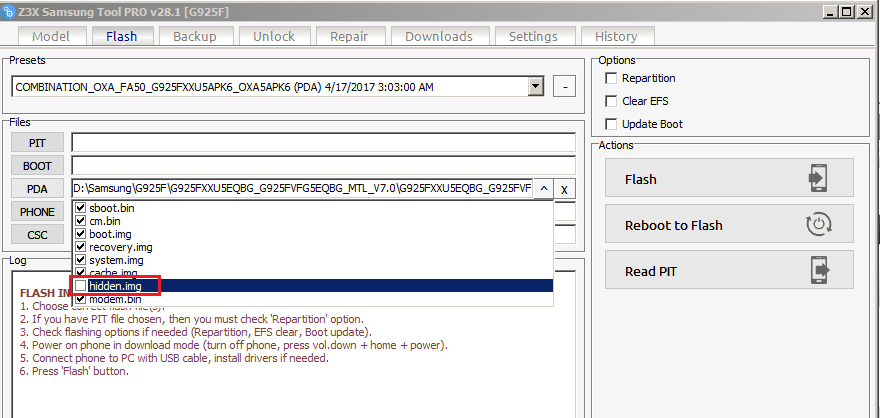
Task: Click the BOOT file path field
Action: (x=324, y=166)
